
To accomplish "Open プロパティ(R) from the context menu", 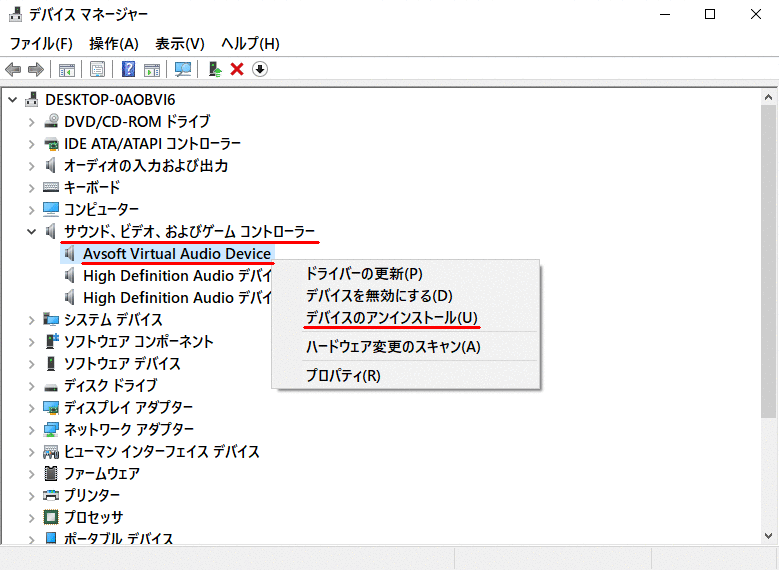I will point(343,376).
